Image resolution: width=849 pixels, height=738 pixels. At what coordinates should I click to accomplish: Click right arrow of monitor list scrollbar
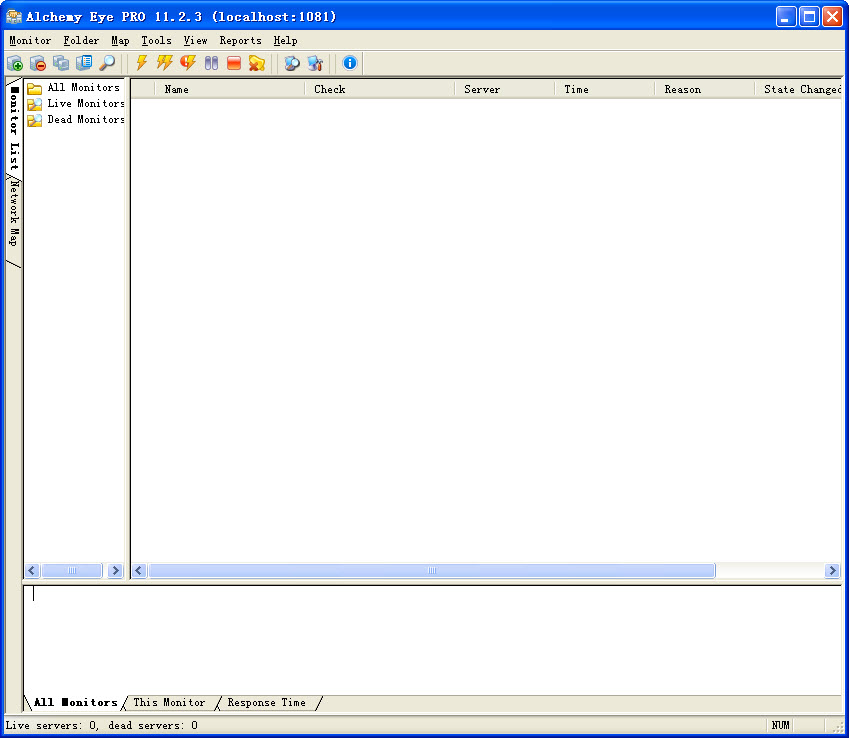point(832,571)
